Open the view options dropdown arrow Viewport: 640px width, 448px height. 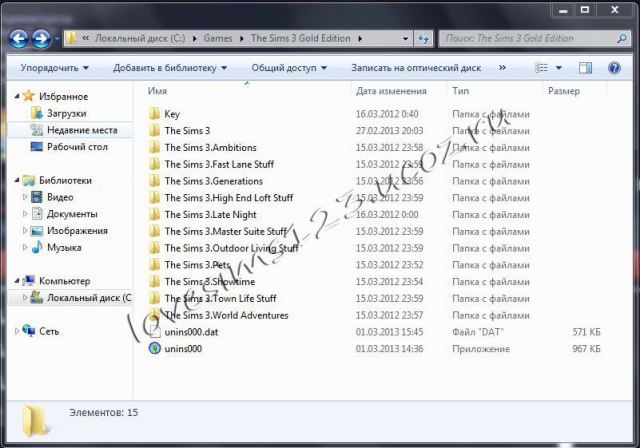click(x=559, y=68)
